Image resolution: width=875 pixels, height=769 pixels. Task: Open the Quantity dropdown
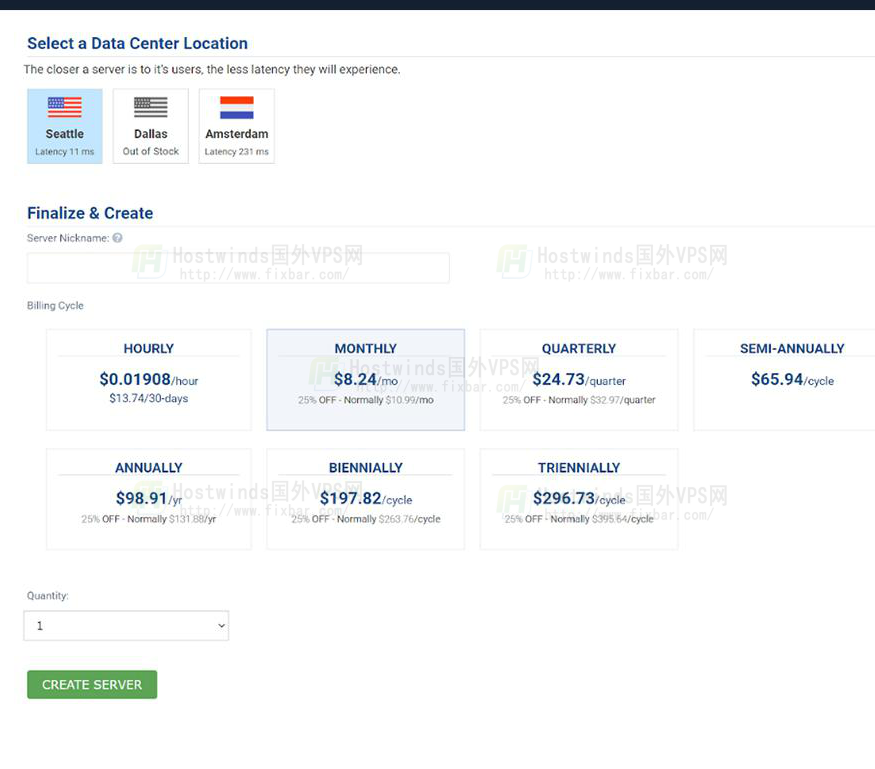click(126, 626)
